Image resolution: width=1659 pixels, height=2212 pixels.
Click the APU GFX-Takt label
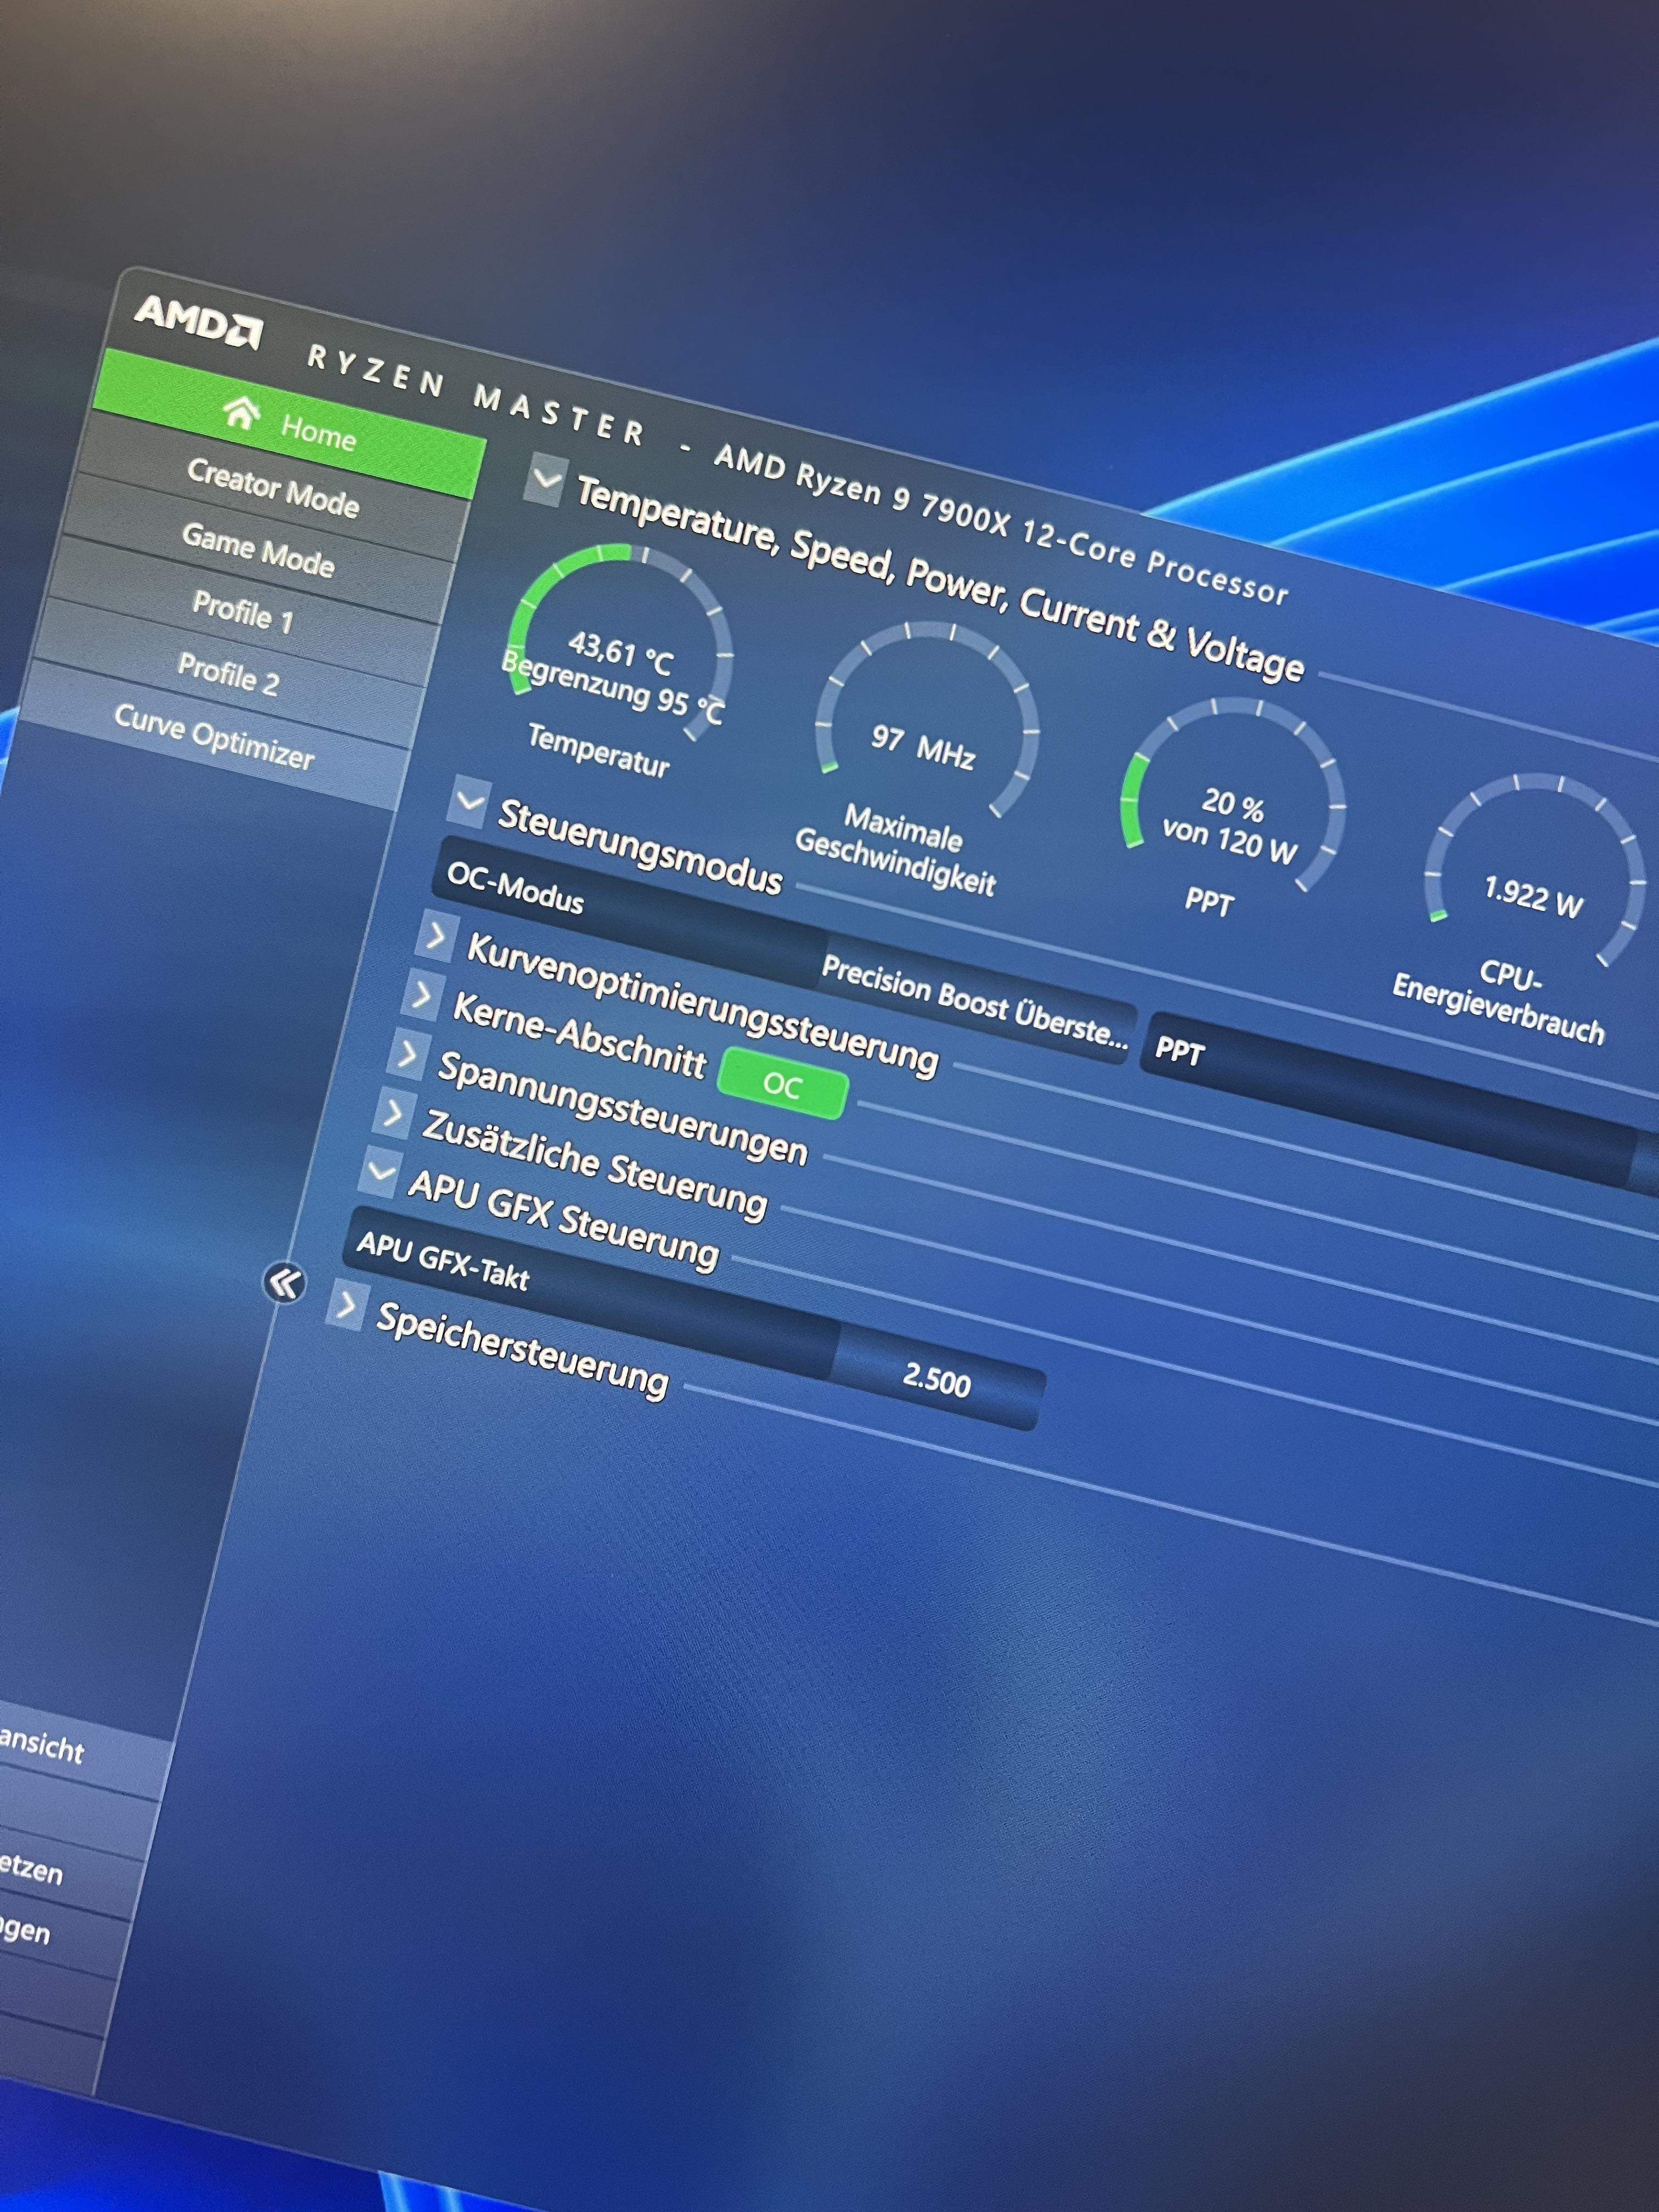pyautogui.click(x=443, y=1259)
